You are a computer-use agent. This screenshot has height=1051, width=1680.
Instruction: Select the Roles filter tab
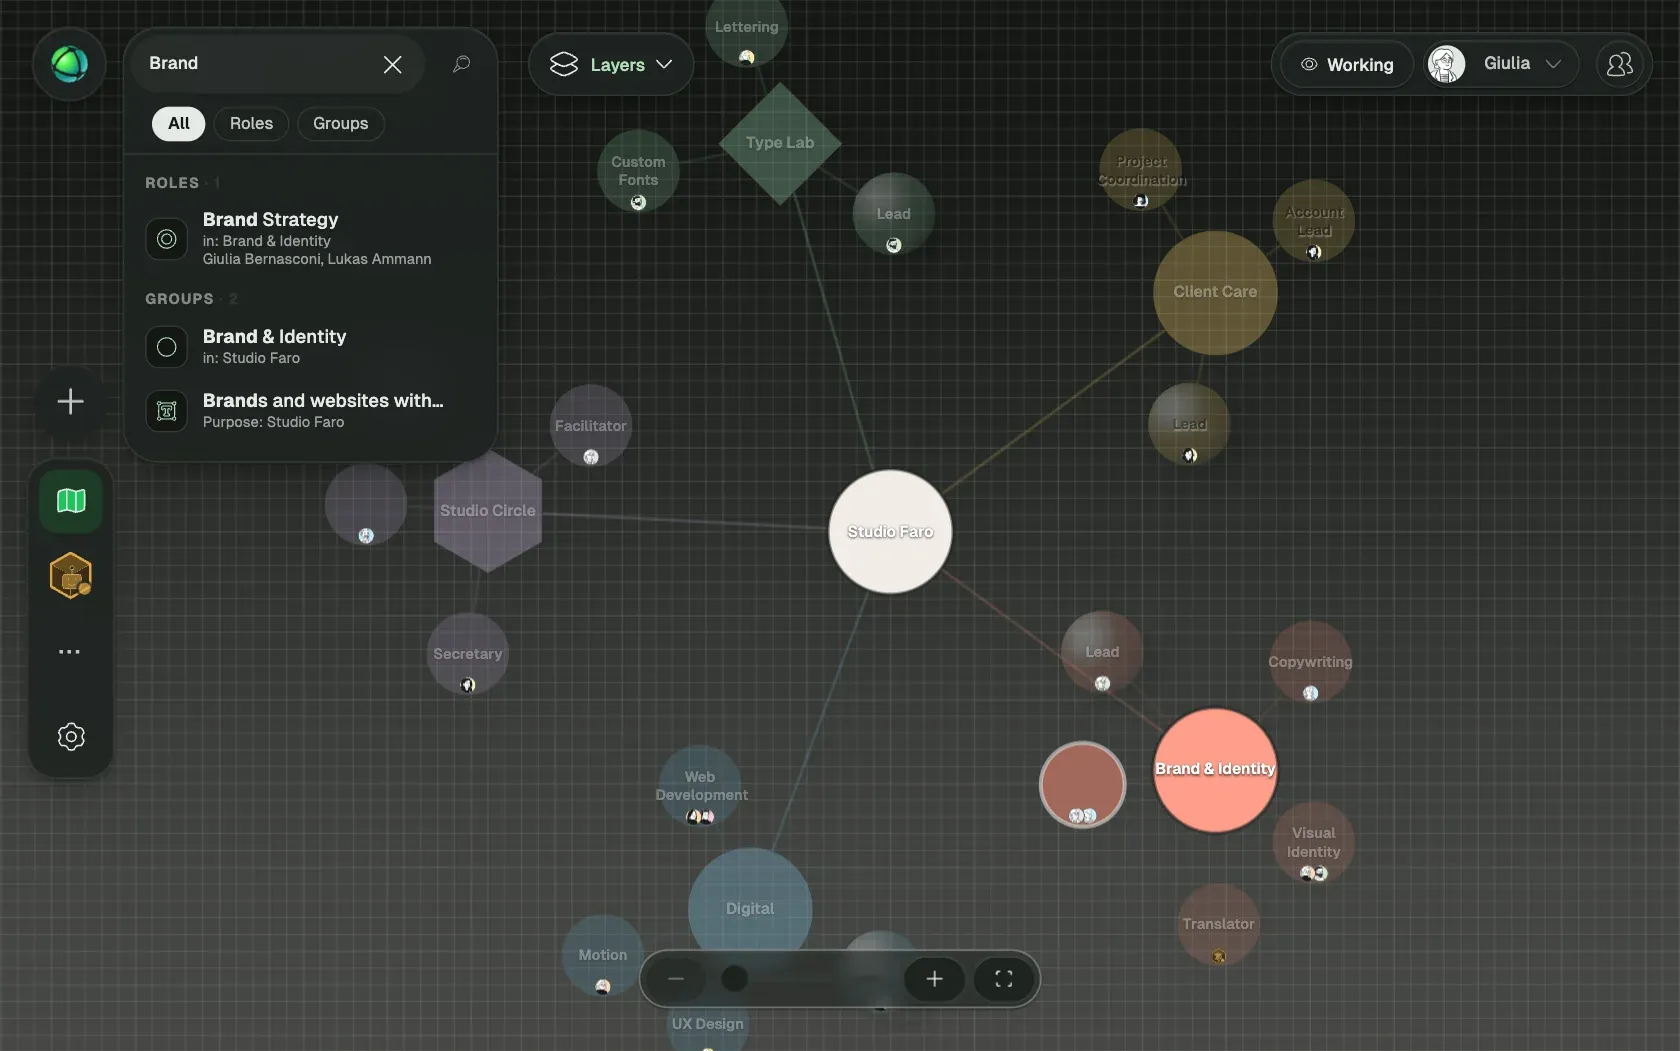coord(251,123)
